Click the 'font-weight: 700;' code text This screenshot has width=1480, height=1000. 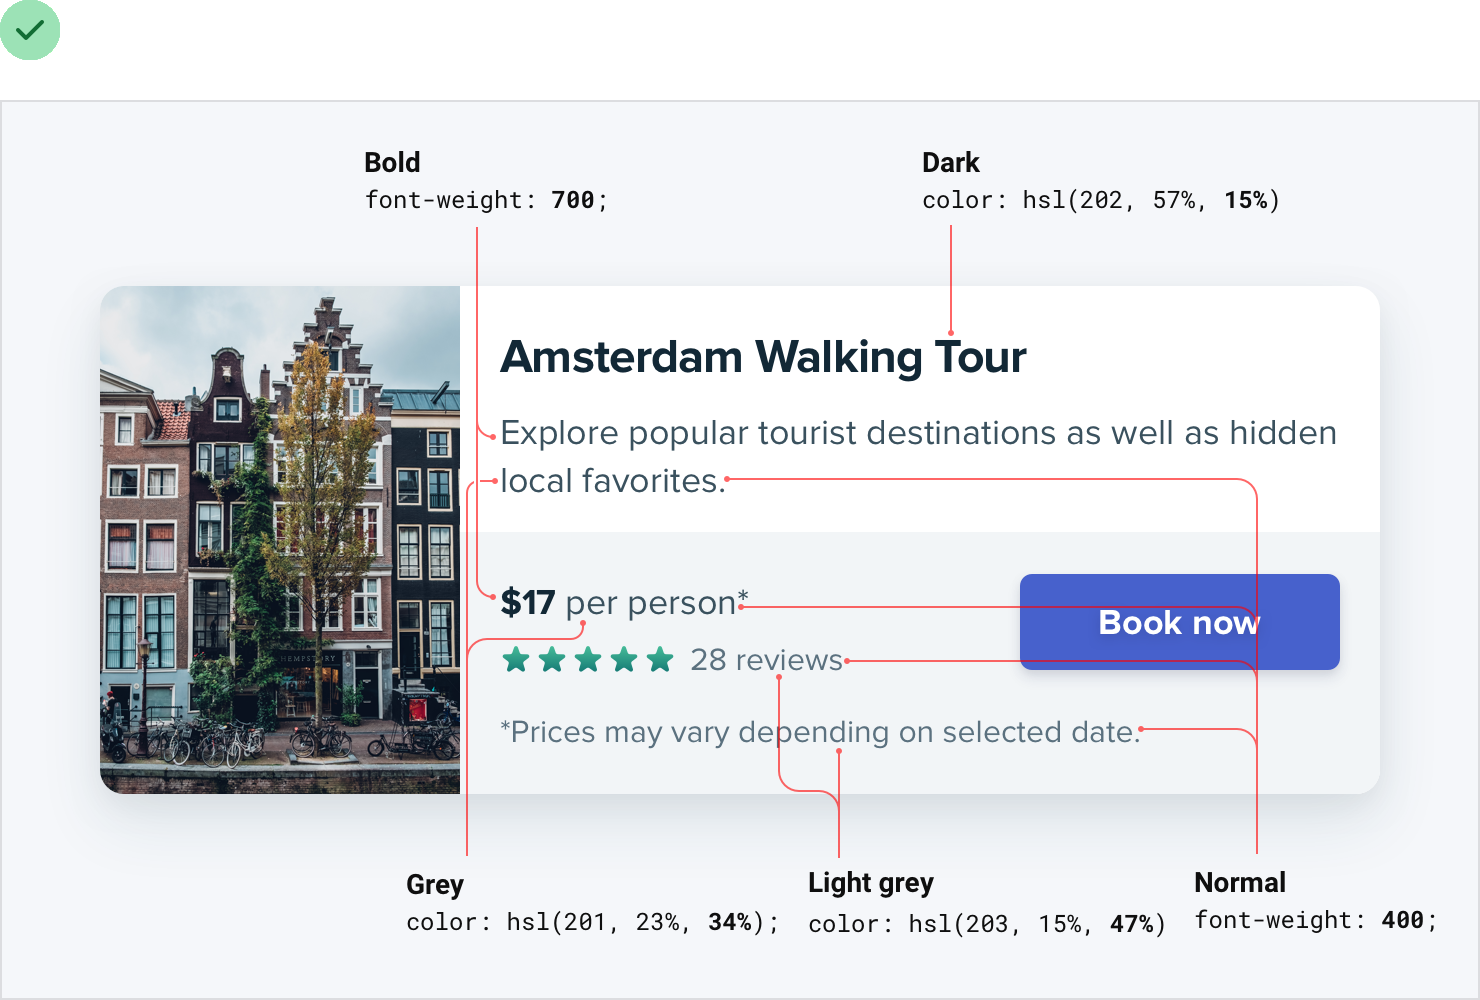[x=486, y=200]
